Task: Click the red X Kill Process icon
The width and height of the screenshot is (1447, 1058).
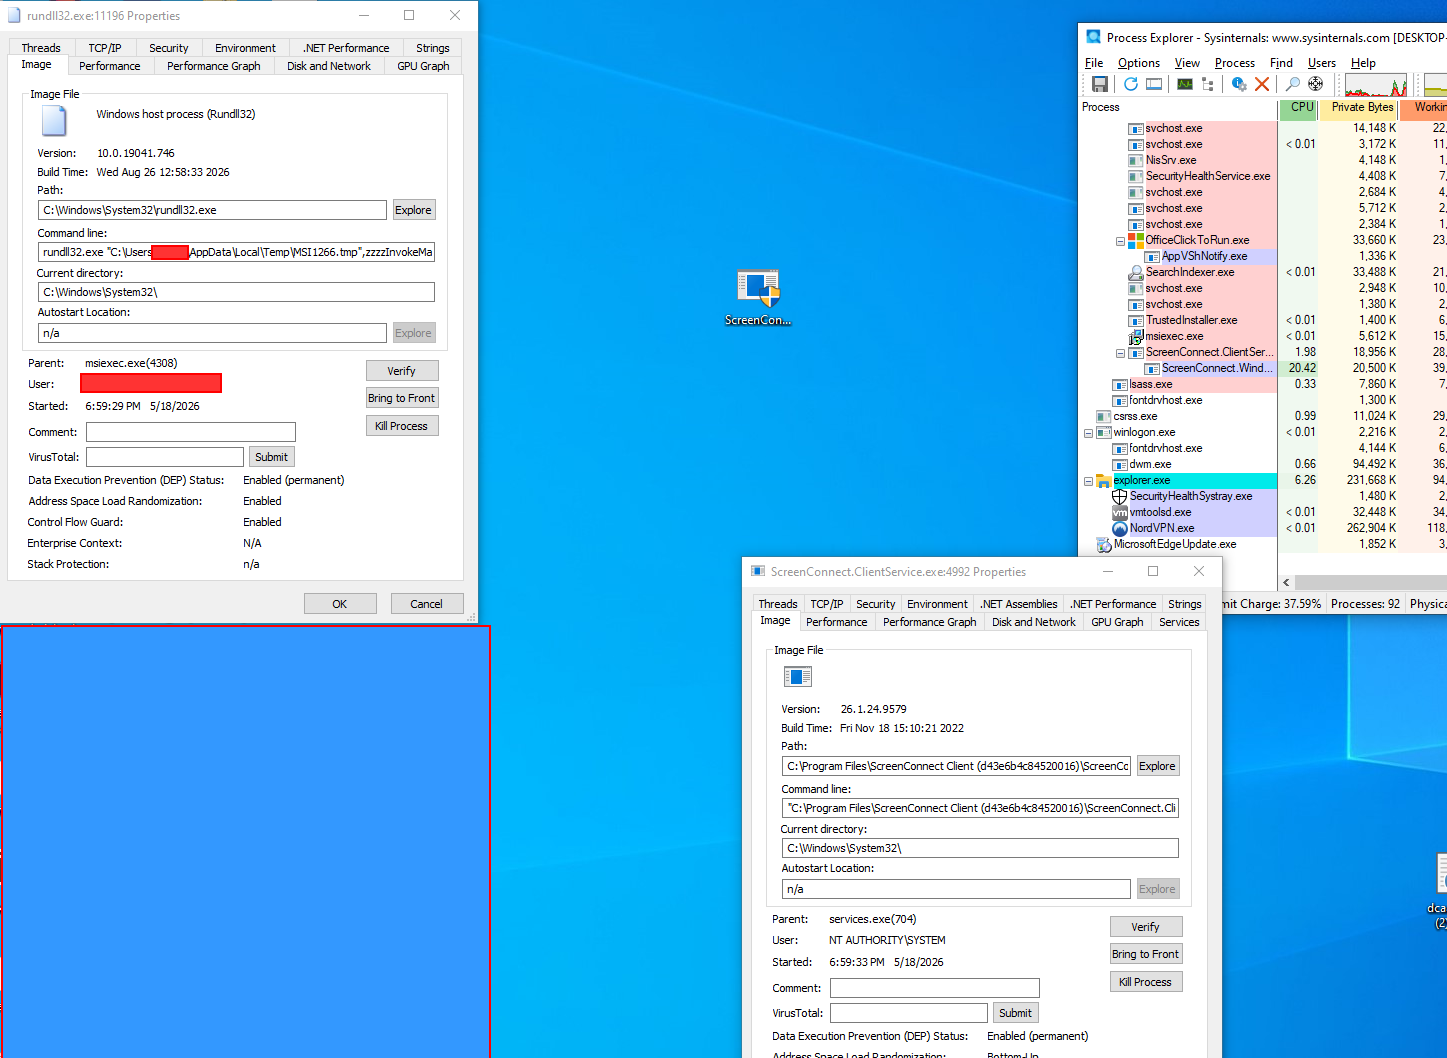Action: pyautogui.click(x=1262, y=84)
